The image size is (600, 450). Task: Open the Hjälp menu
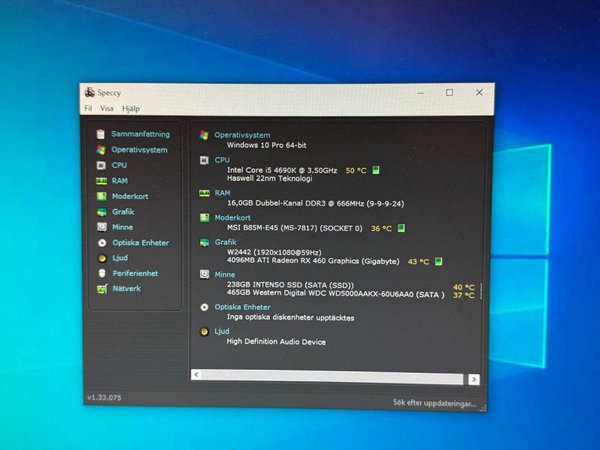pos(131,109)
